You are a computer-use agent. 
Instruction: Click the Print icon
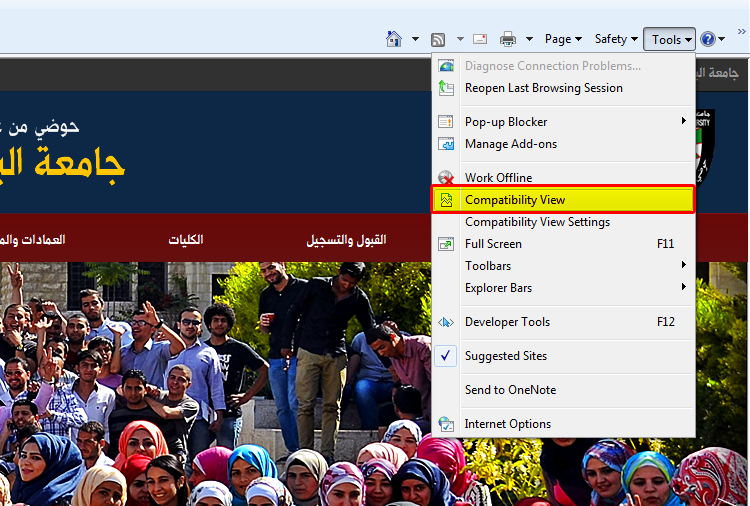click(507, 39)
